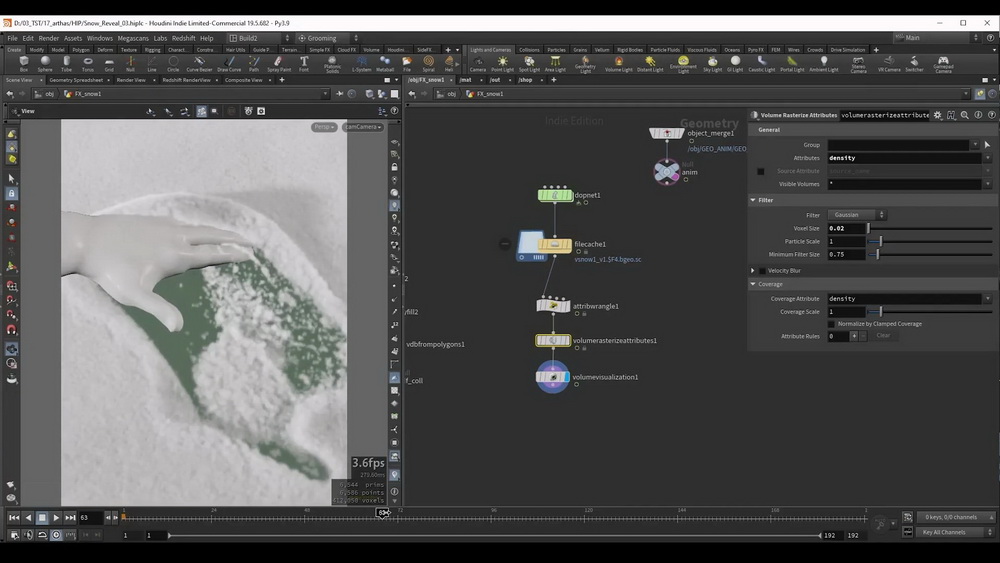The width and height of the screenshot is (1000, 563).
Task: Jump to first frame button
Action: 13,518
